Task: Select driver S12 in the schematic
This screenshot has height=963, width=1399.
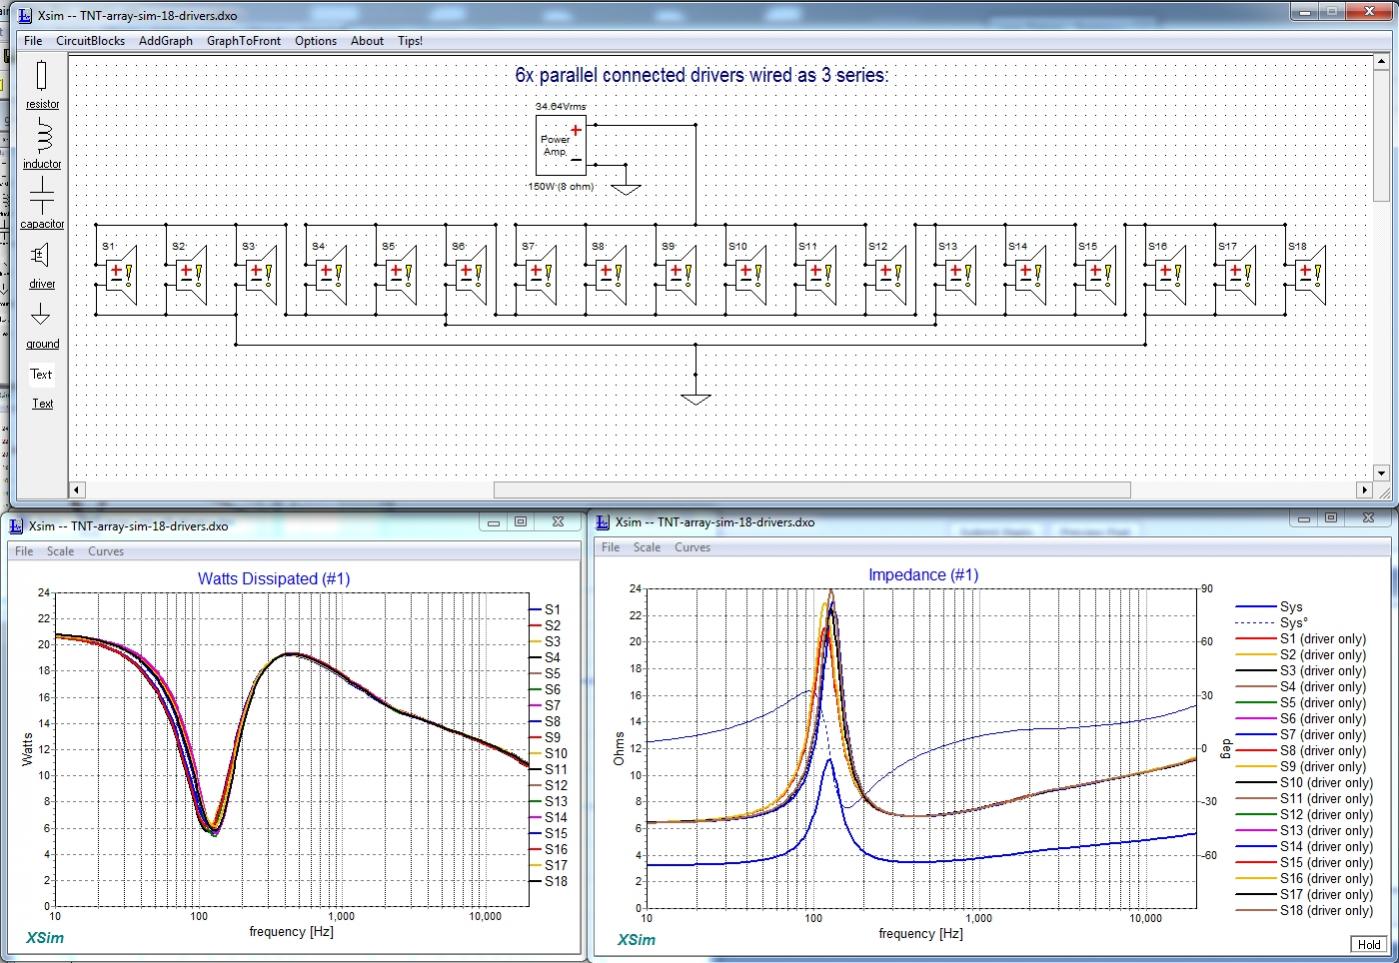Action: (891, 274)
